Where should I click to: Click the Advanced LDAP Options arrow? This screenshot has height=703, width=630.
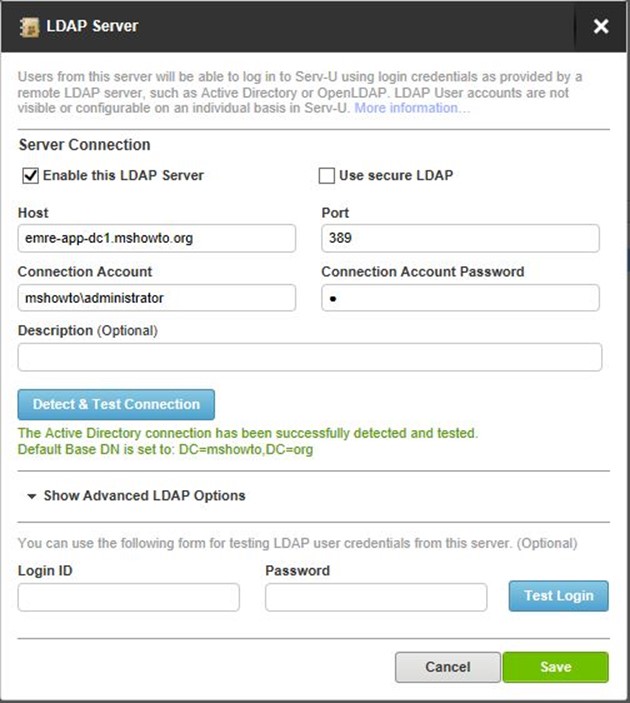coord(31,496)
